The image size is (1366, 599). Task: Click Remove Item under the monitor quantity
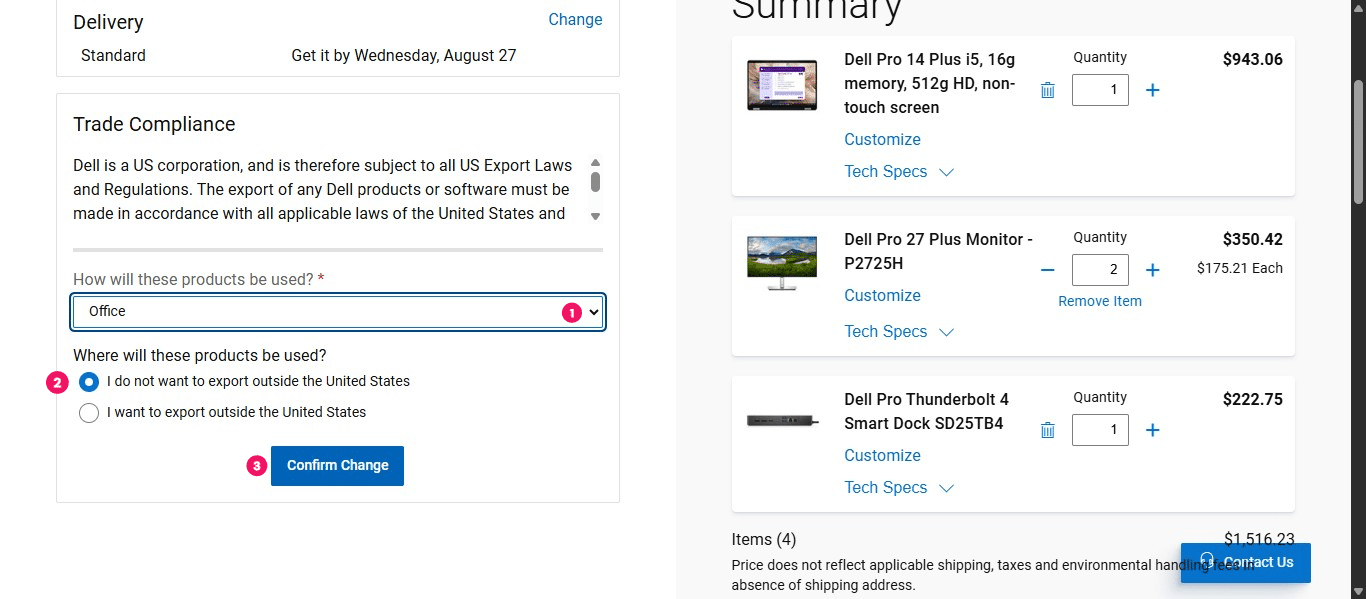(x=1100, y=301)
